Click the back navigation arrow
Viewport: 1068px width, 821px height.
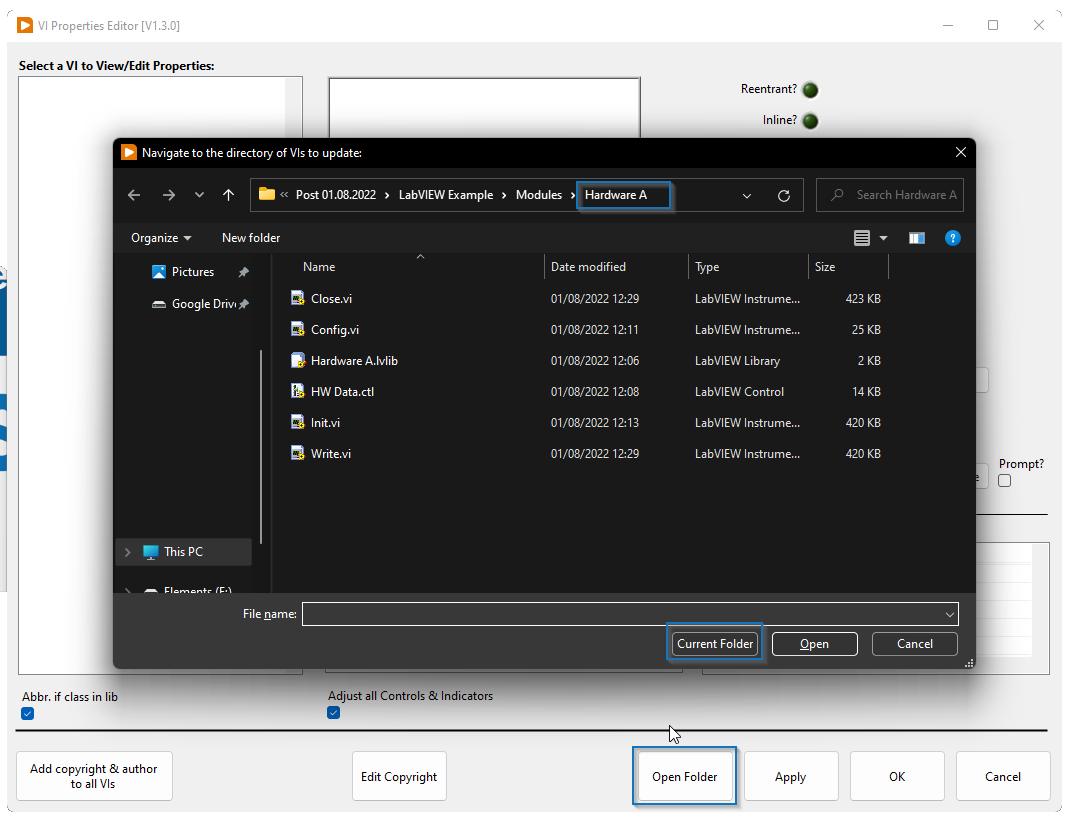[x=134, y=195]
